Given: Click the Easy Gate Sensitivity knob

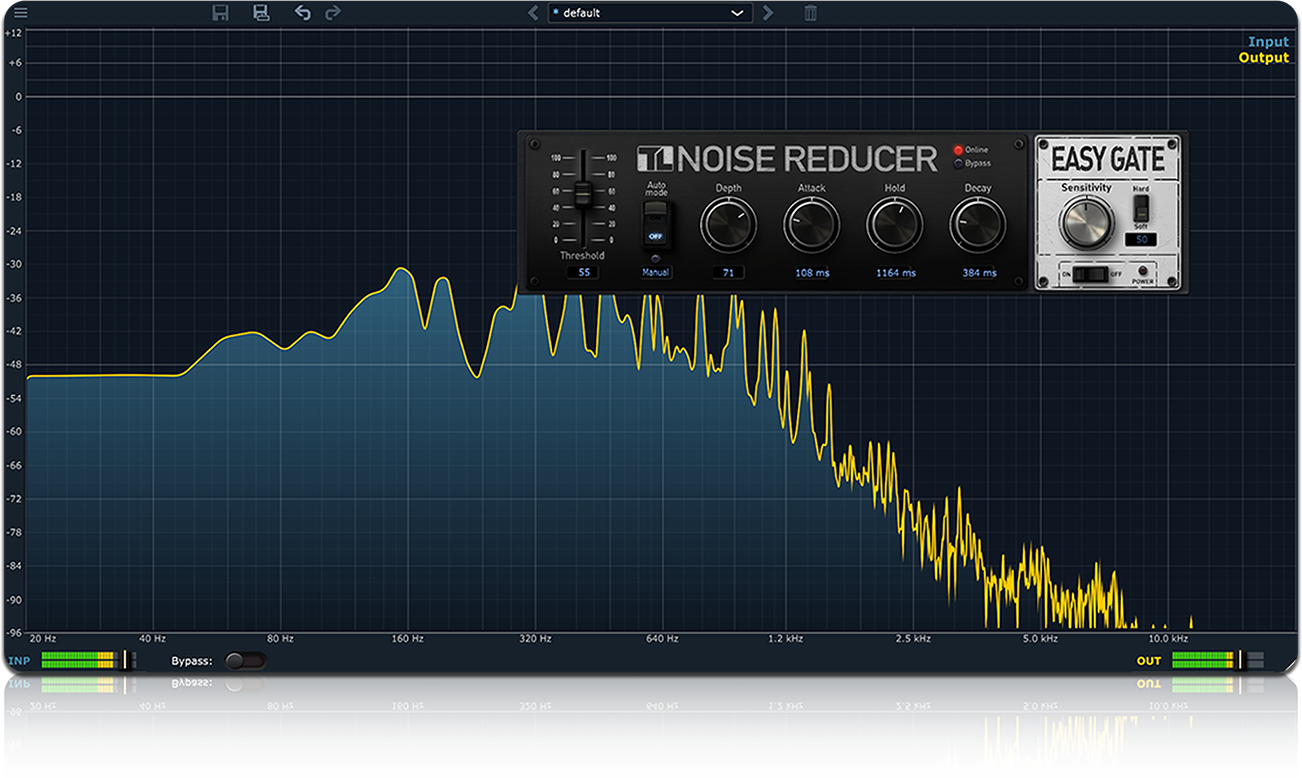Looking at the screenshot, I should [1086, 223].
